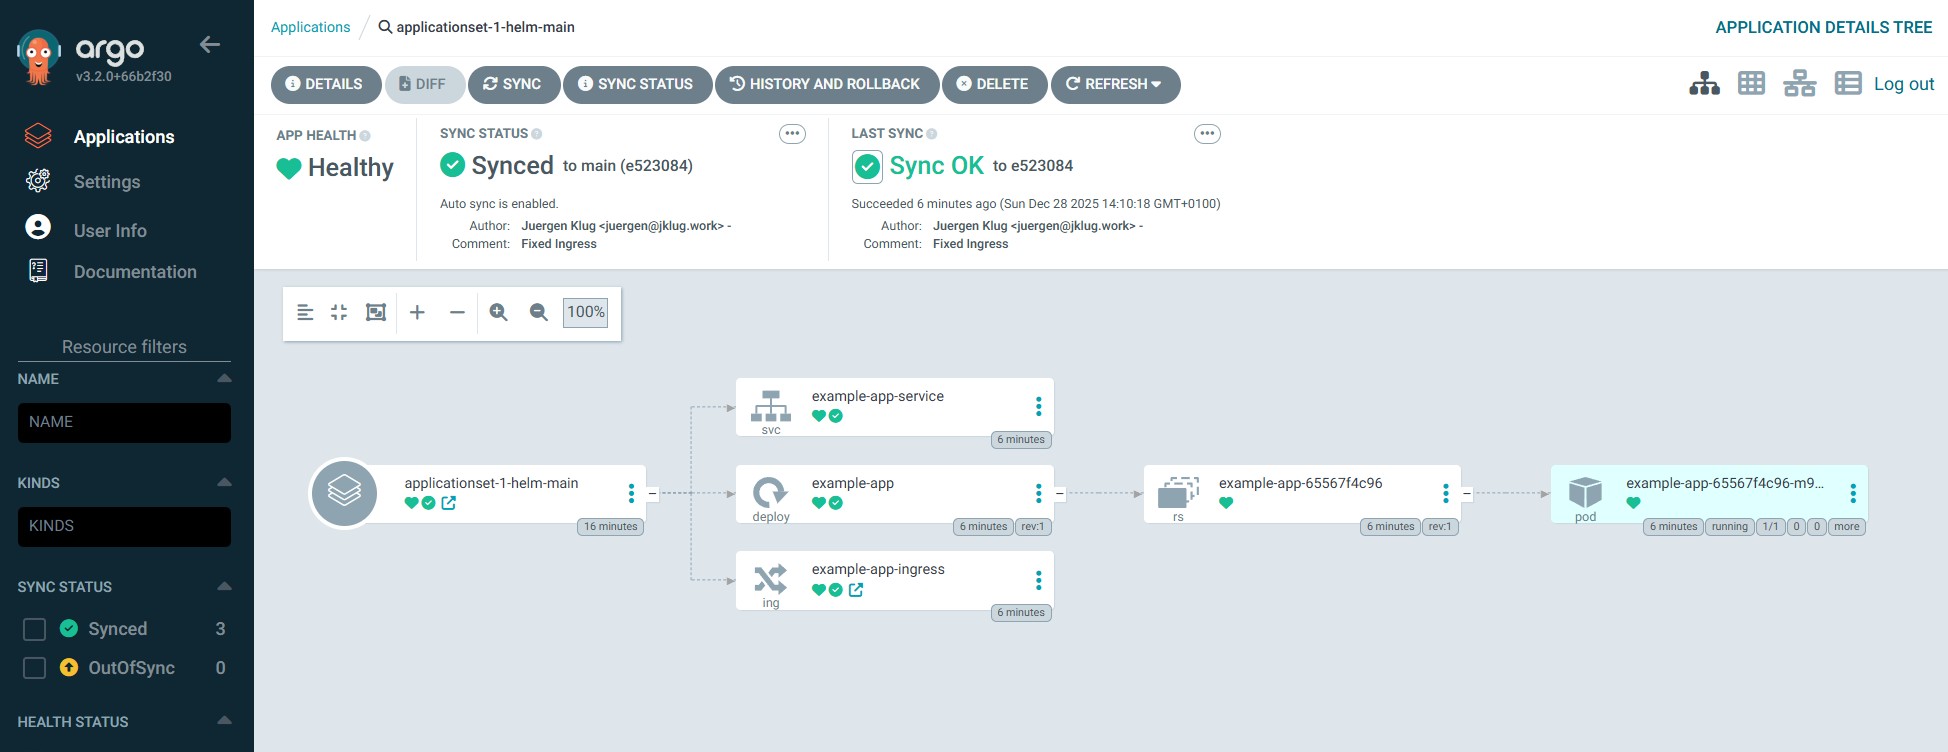Collapse the Kinds filter section
1948x752 pixels.
point(224,483)
